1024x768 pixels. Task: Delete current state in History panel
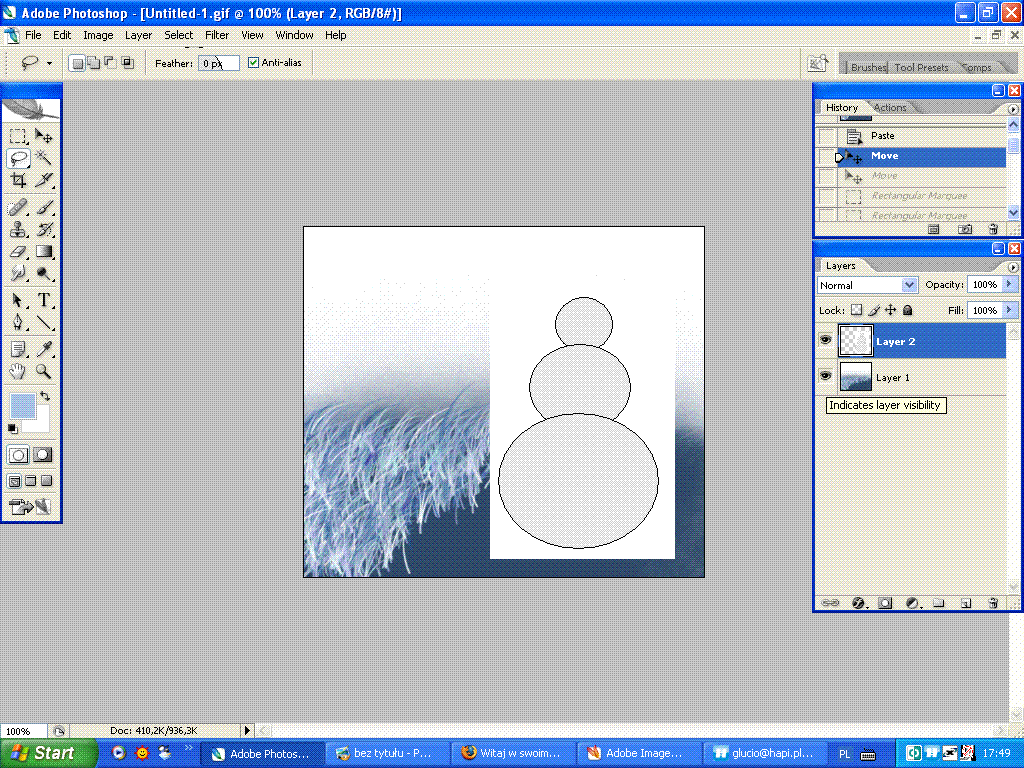tap(993, 229)
